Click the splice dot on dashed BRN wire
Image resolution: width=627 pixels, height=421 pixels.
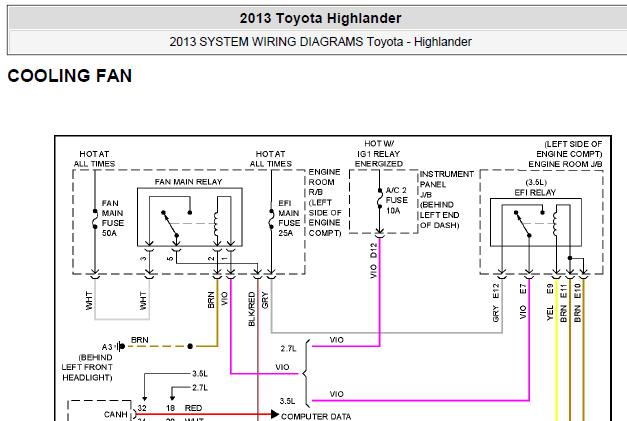pyautogui.click(x=190, y=346)
